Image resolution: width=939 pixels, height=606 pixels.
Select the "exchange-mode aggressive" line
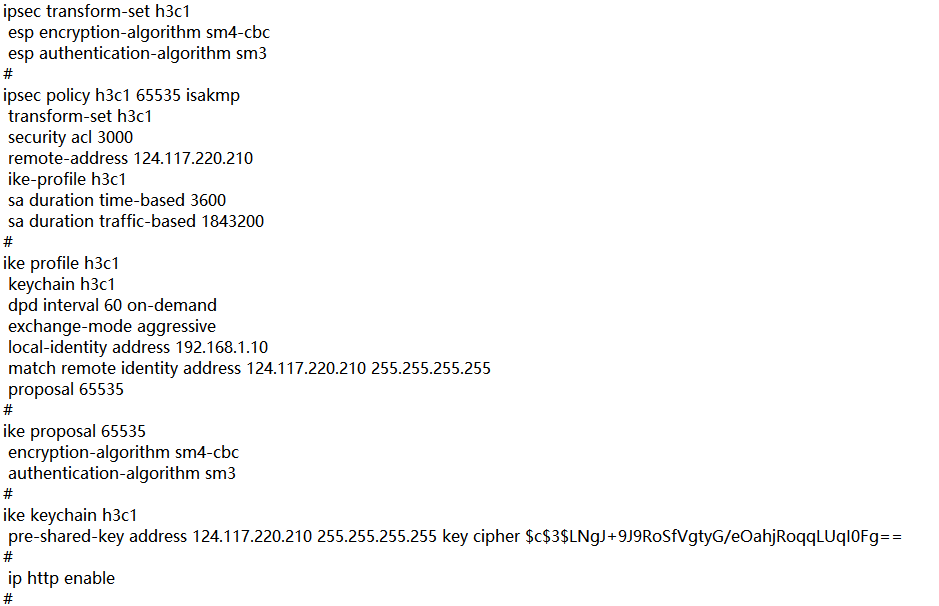pyautogui.click(x=112, y=326)
